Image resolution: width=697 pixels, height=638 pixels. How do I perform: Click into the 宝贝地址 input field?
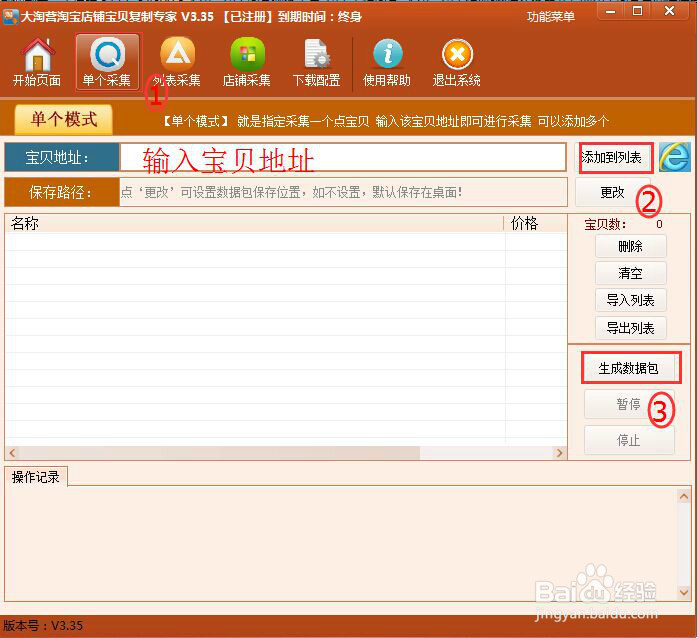pyautogui.click(x=342, y=157)
